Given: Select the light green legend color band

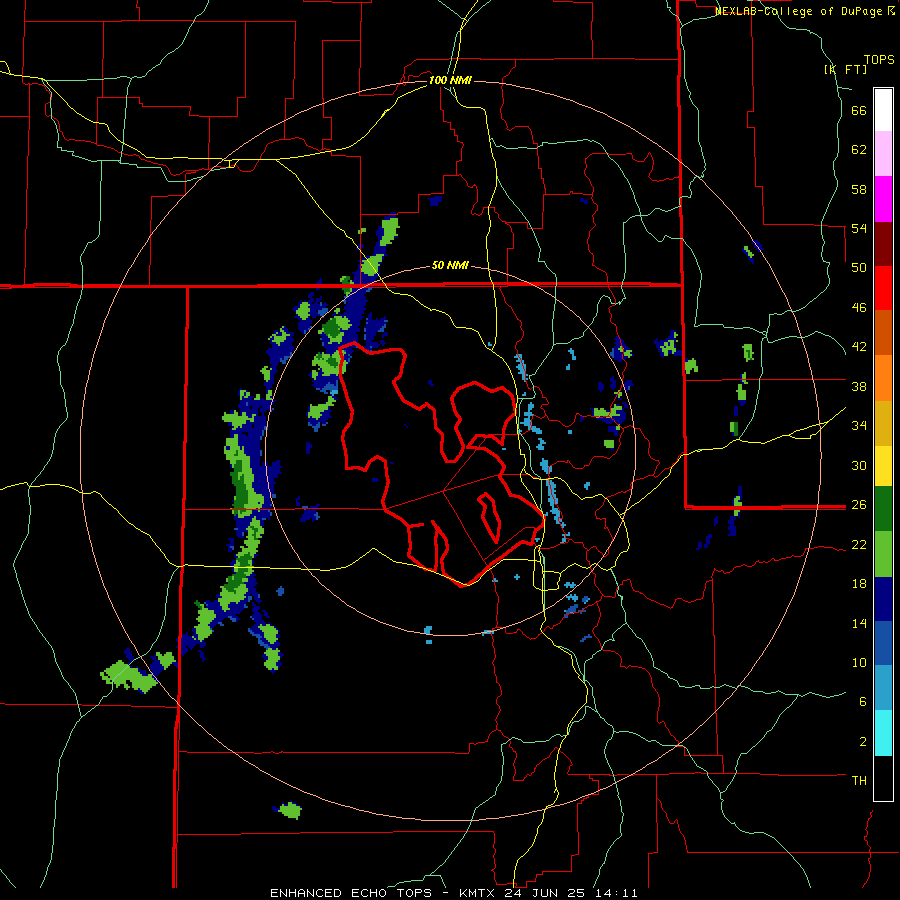Looking at the screenshot, I should (x=883, y=554).
